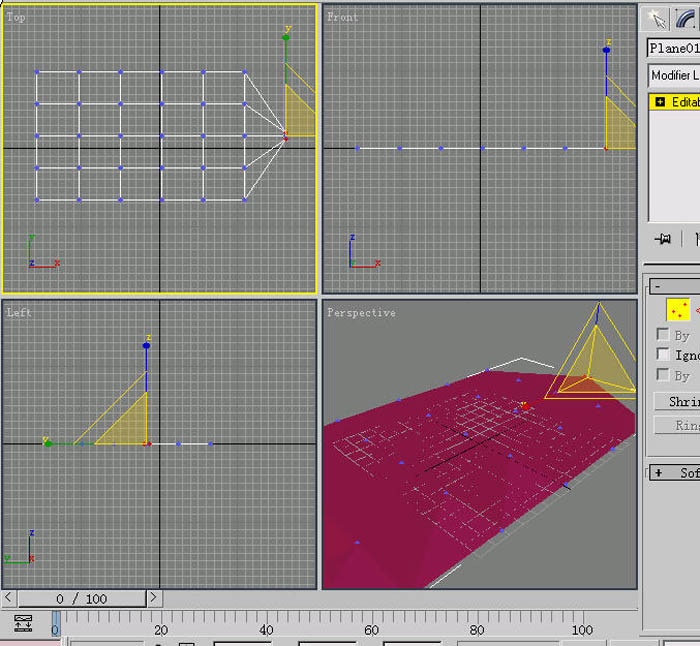Click the red selected vertex in Perspective viewport
700x646 pixels.
(x=525, y=406)
